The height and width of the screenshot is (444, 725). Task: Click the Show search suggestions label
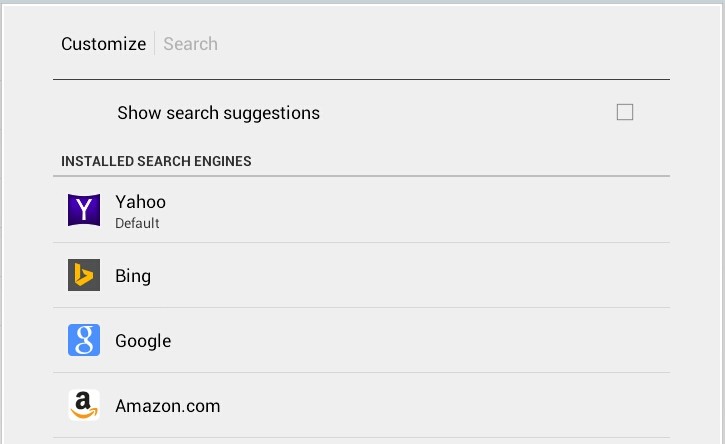tap(218, 113)
